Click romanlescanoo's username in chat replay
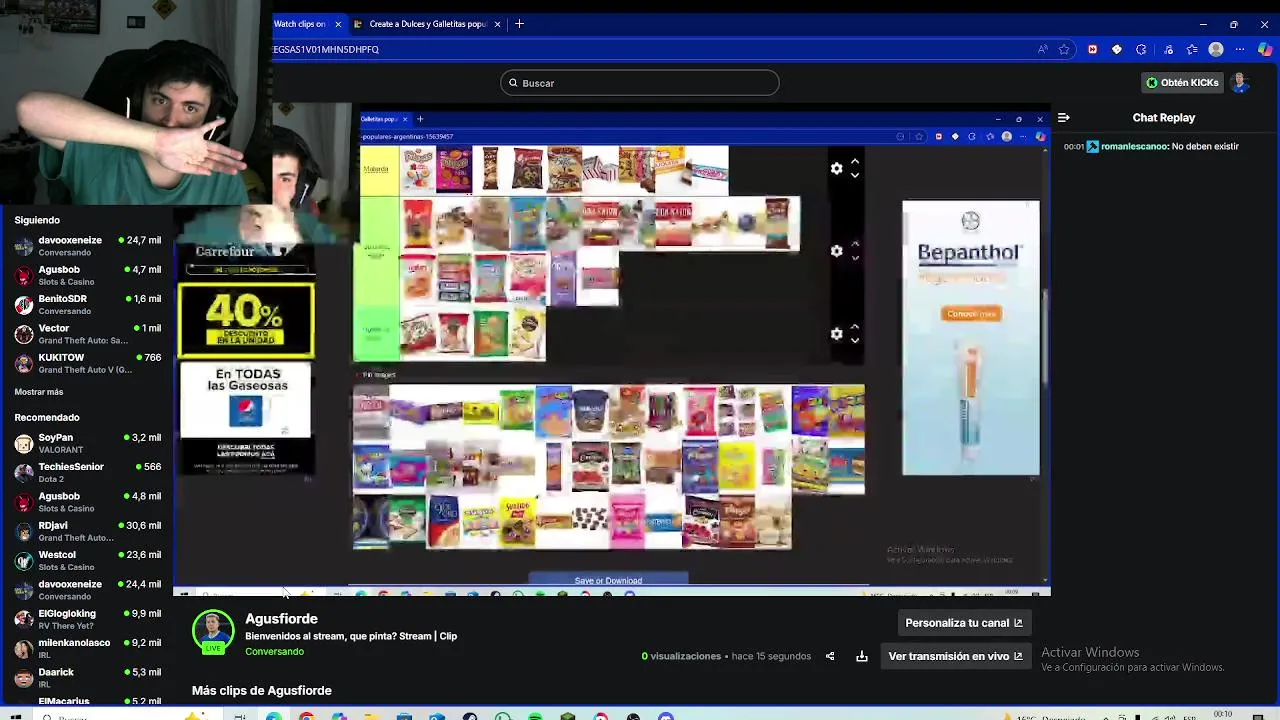The width and height of the screenshot is (1280, 720). pos(1134,146)
